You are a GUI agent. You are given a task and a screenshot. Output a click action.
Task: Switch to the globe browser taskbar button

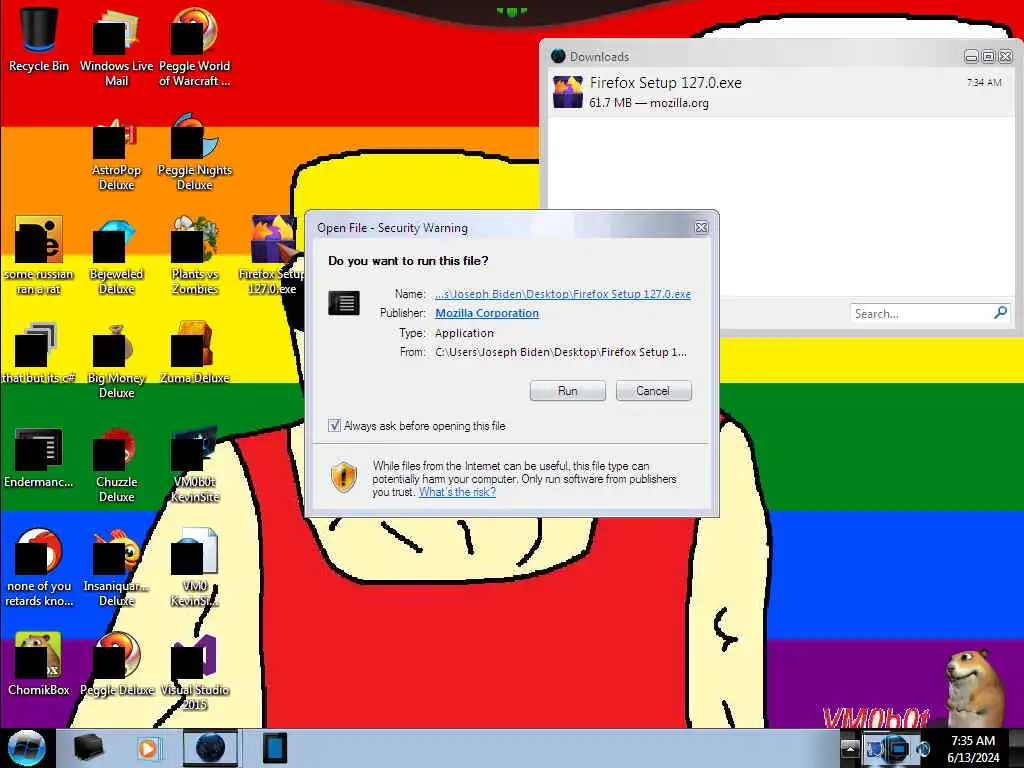click(x=210, y=748)
